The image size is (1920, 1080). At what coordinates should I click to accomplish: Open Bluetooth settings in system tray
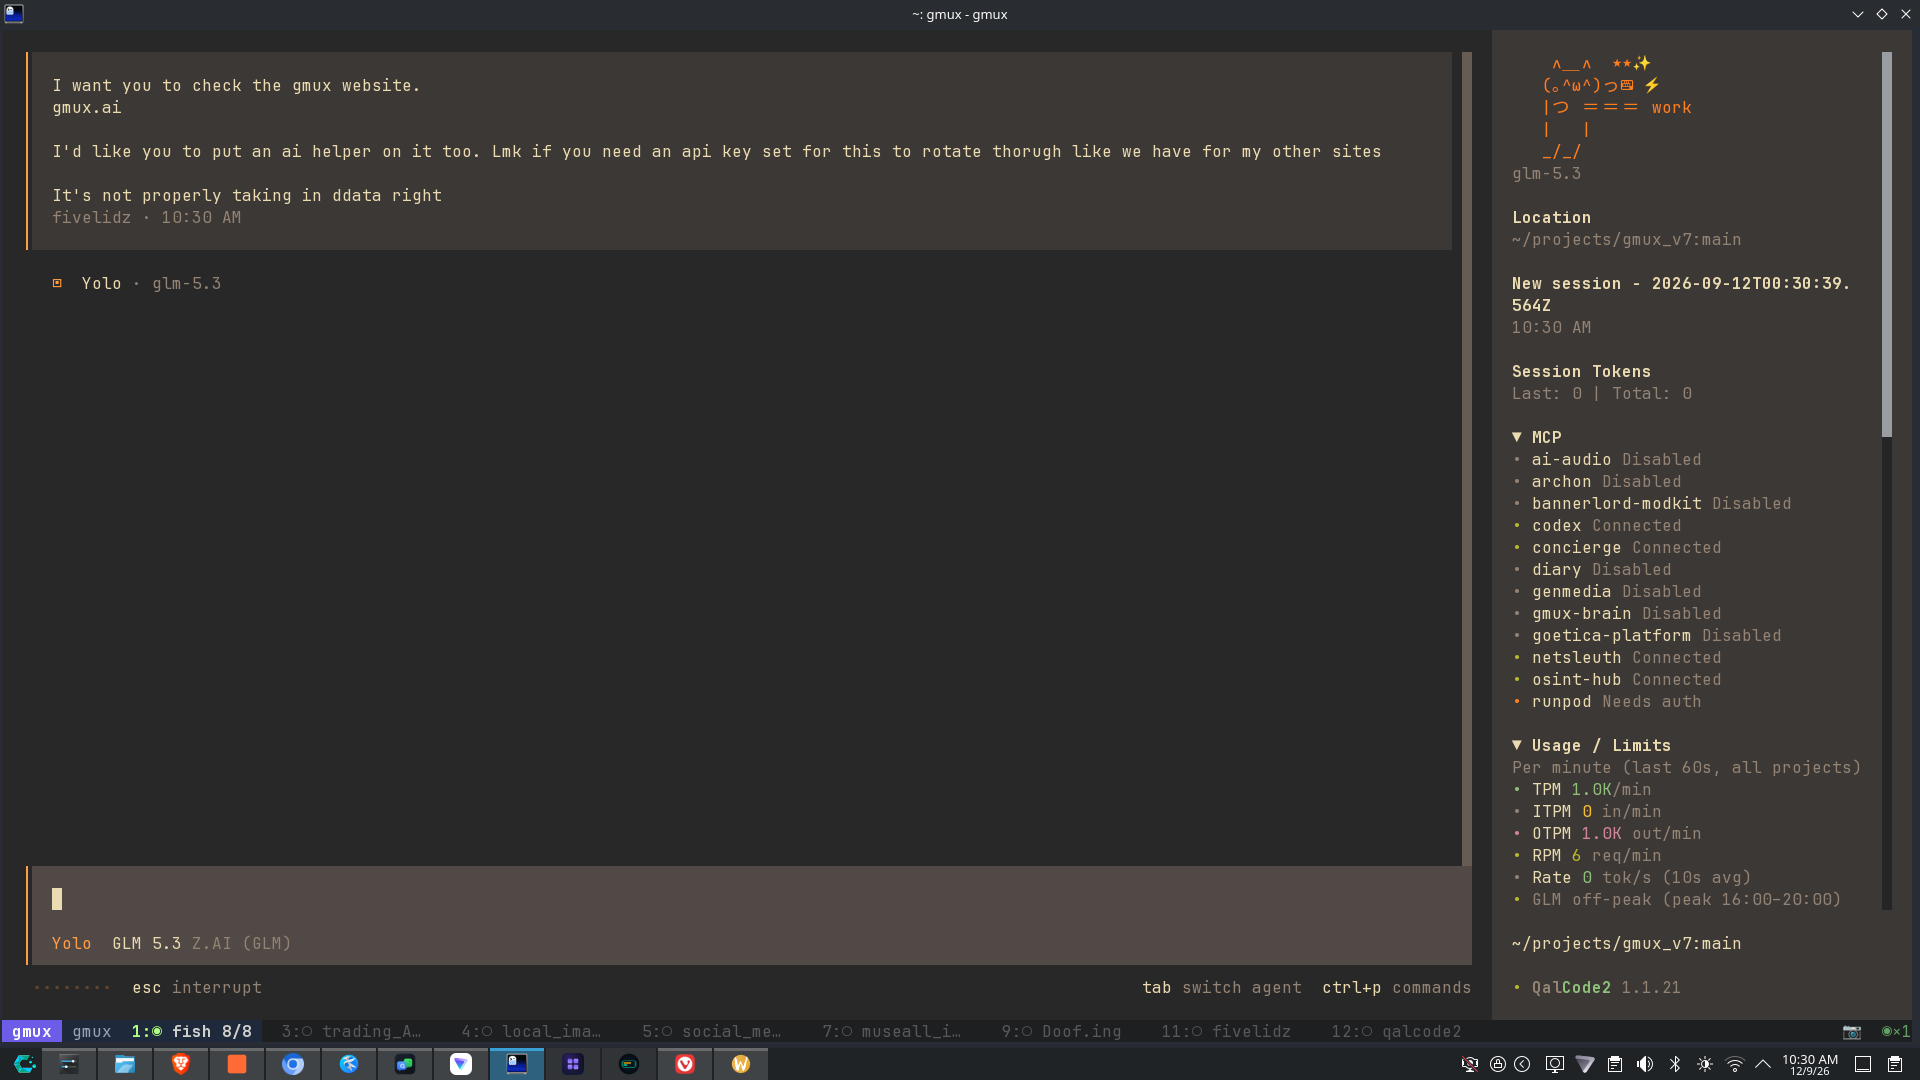(x=1675, y=1064)
